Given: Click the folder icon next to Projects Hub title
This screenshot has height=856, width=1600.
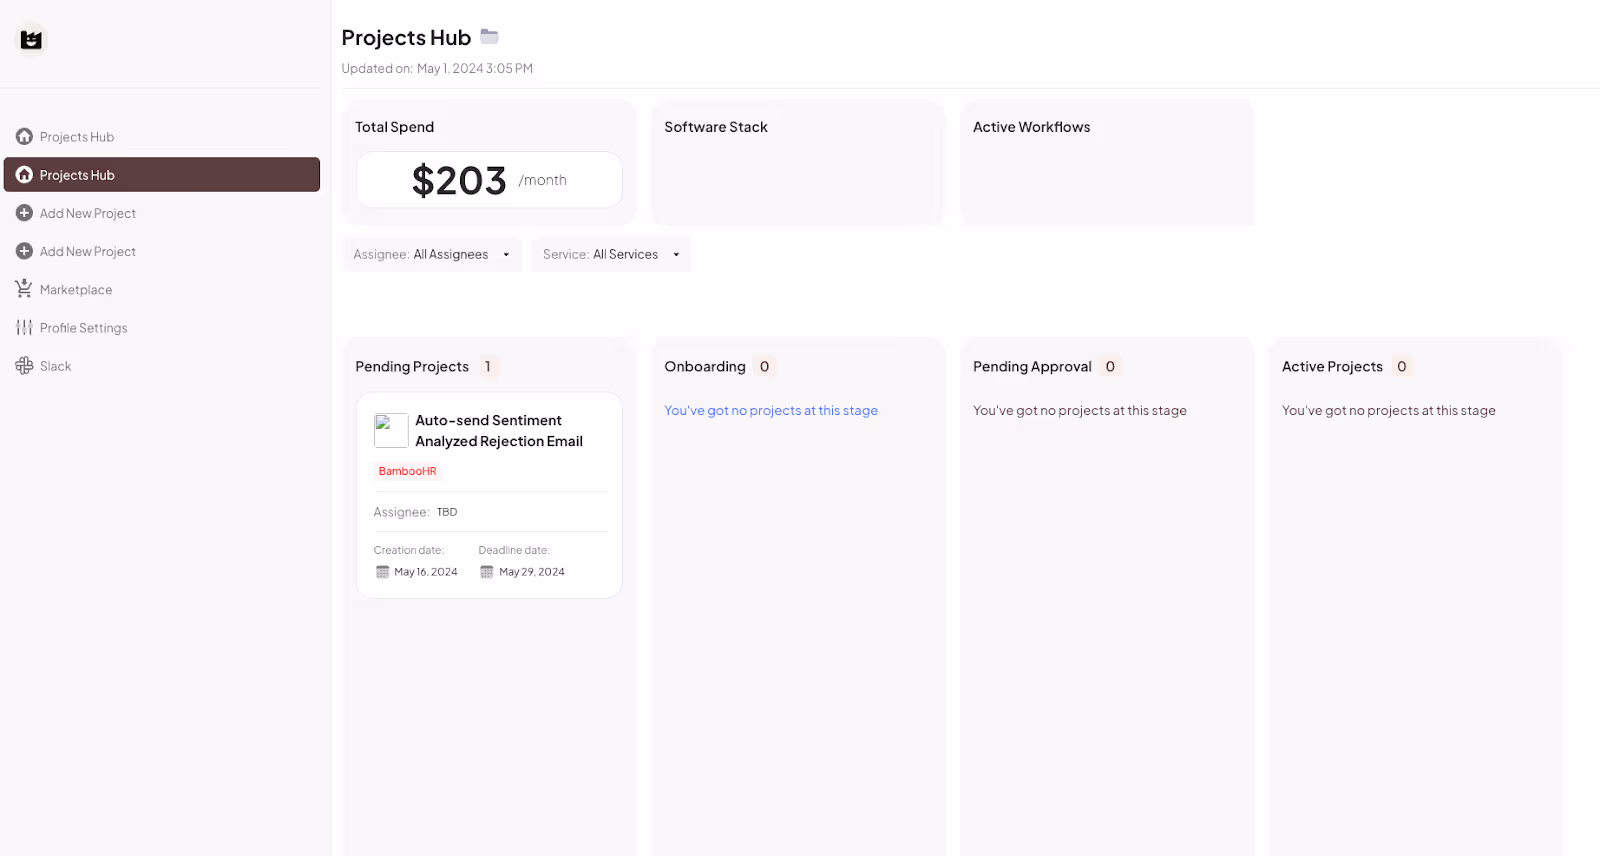Looking at the screenshot, I should 489,36.
